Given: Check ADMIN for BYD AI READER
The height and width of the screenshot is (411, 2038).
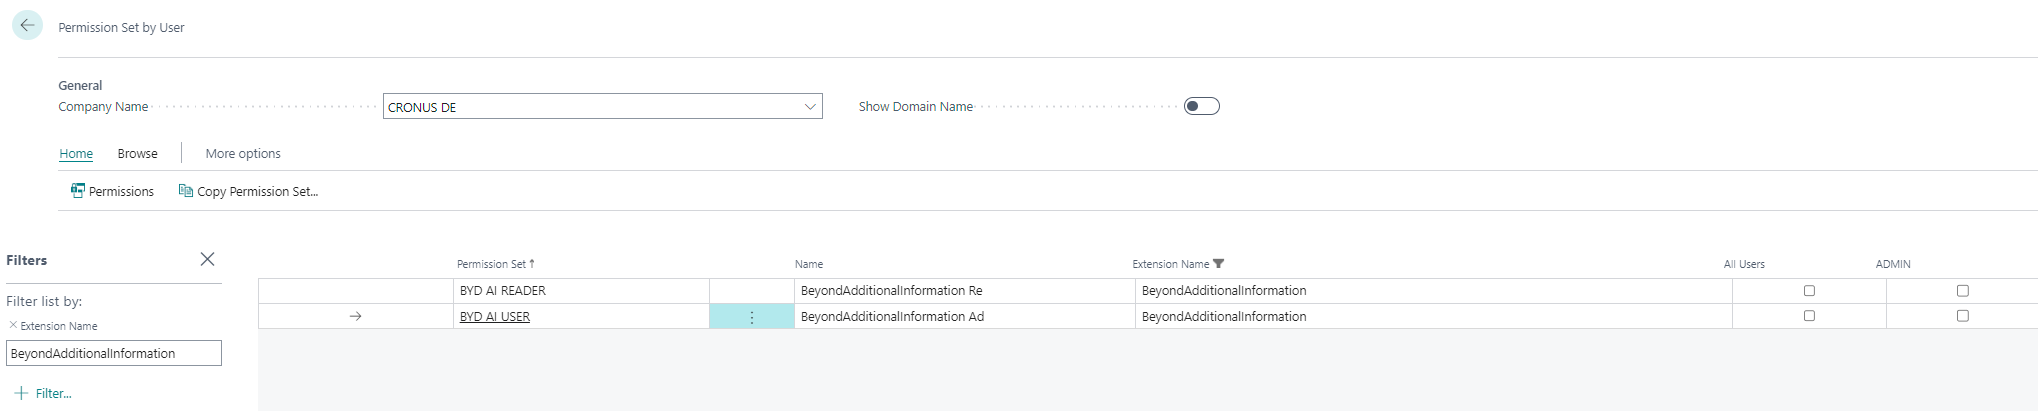Looking at the screenshot, I should click(1962, 291).
